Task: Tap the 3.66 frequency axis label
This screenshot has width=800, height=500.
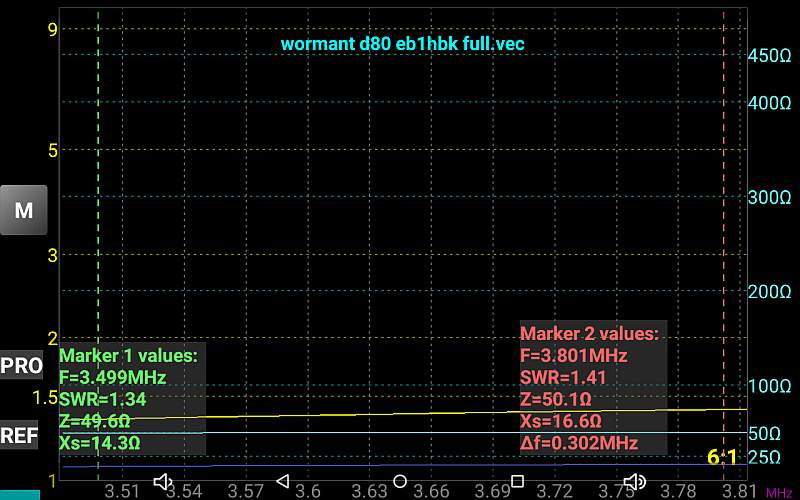Action: click(432, 491)
